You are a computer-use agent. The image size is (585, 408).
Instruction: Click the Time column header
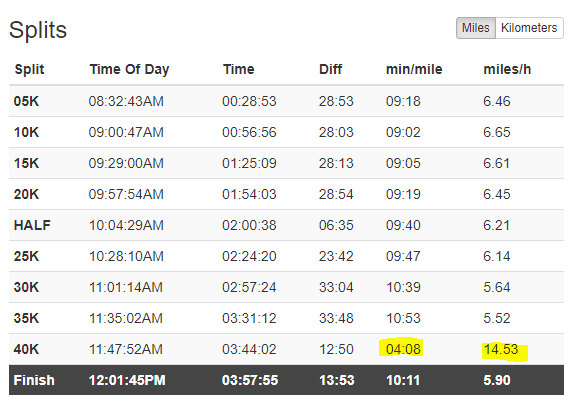(238, 69)
